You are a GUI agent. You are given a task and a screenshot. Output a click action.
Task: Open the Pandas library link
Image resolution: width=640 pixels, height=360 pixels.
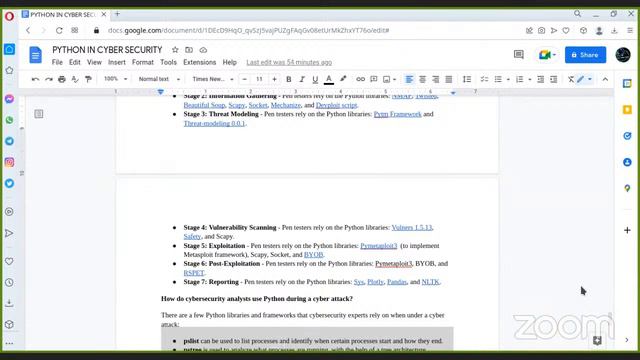coord(397,282)
